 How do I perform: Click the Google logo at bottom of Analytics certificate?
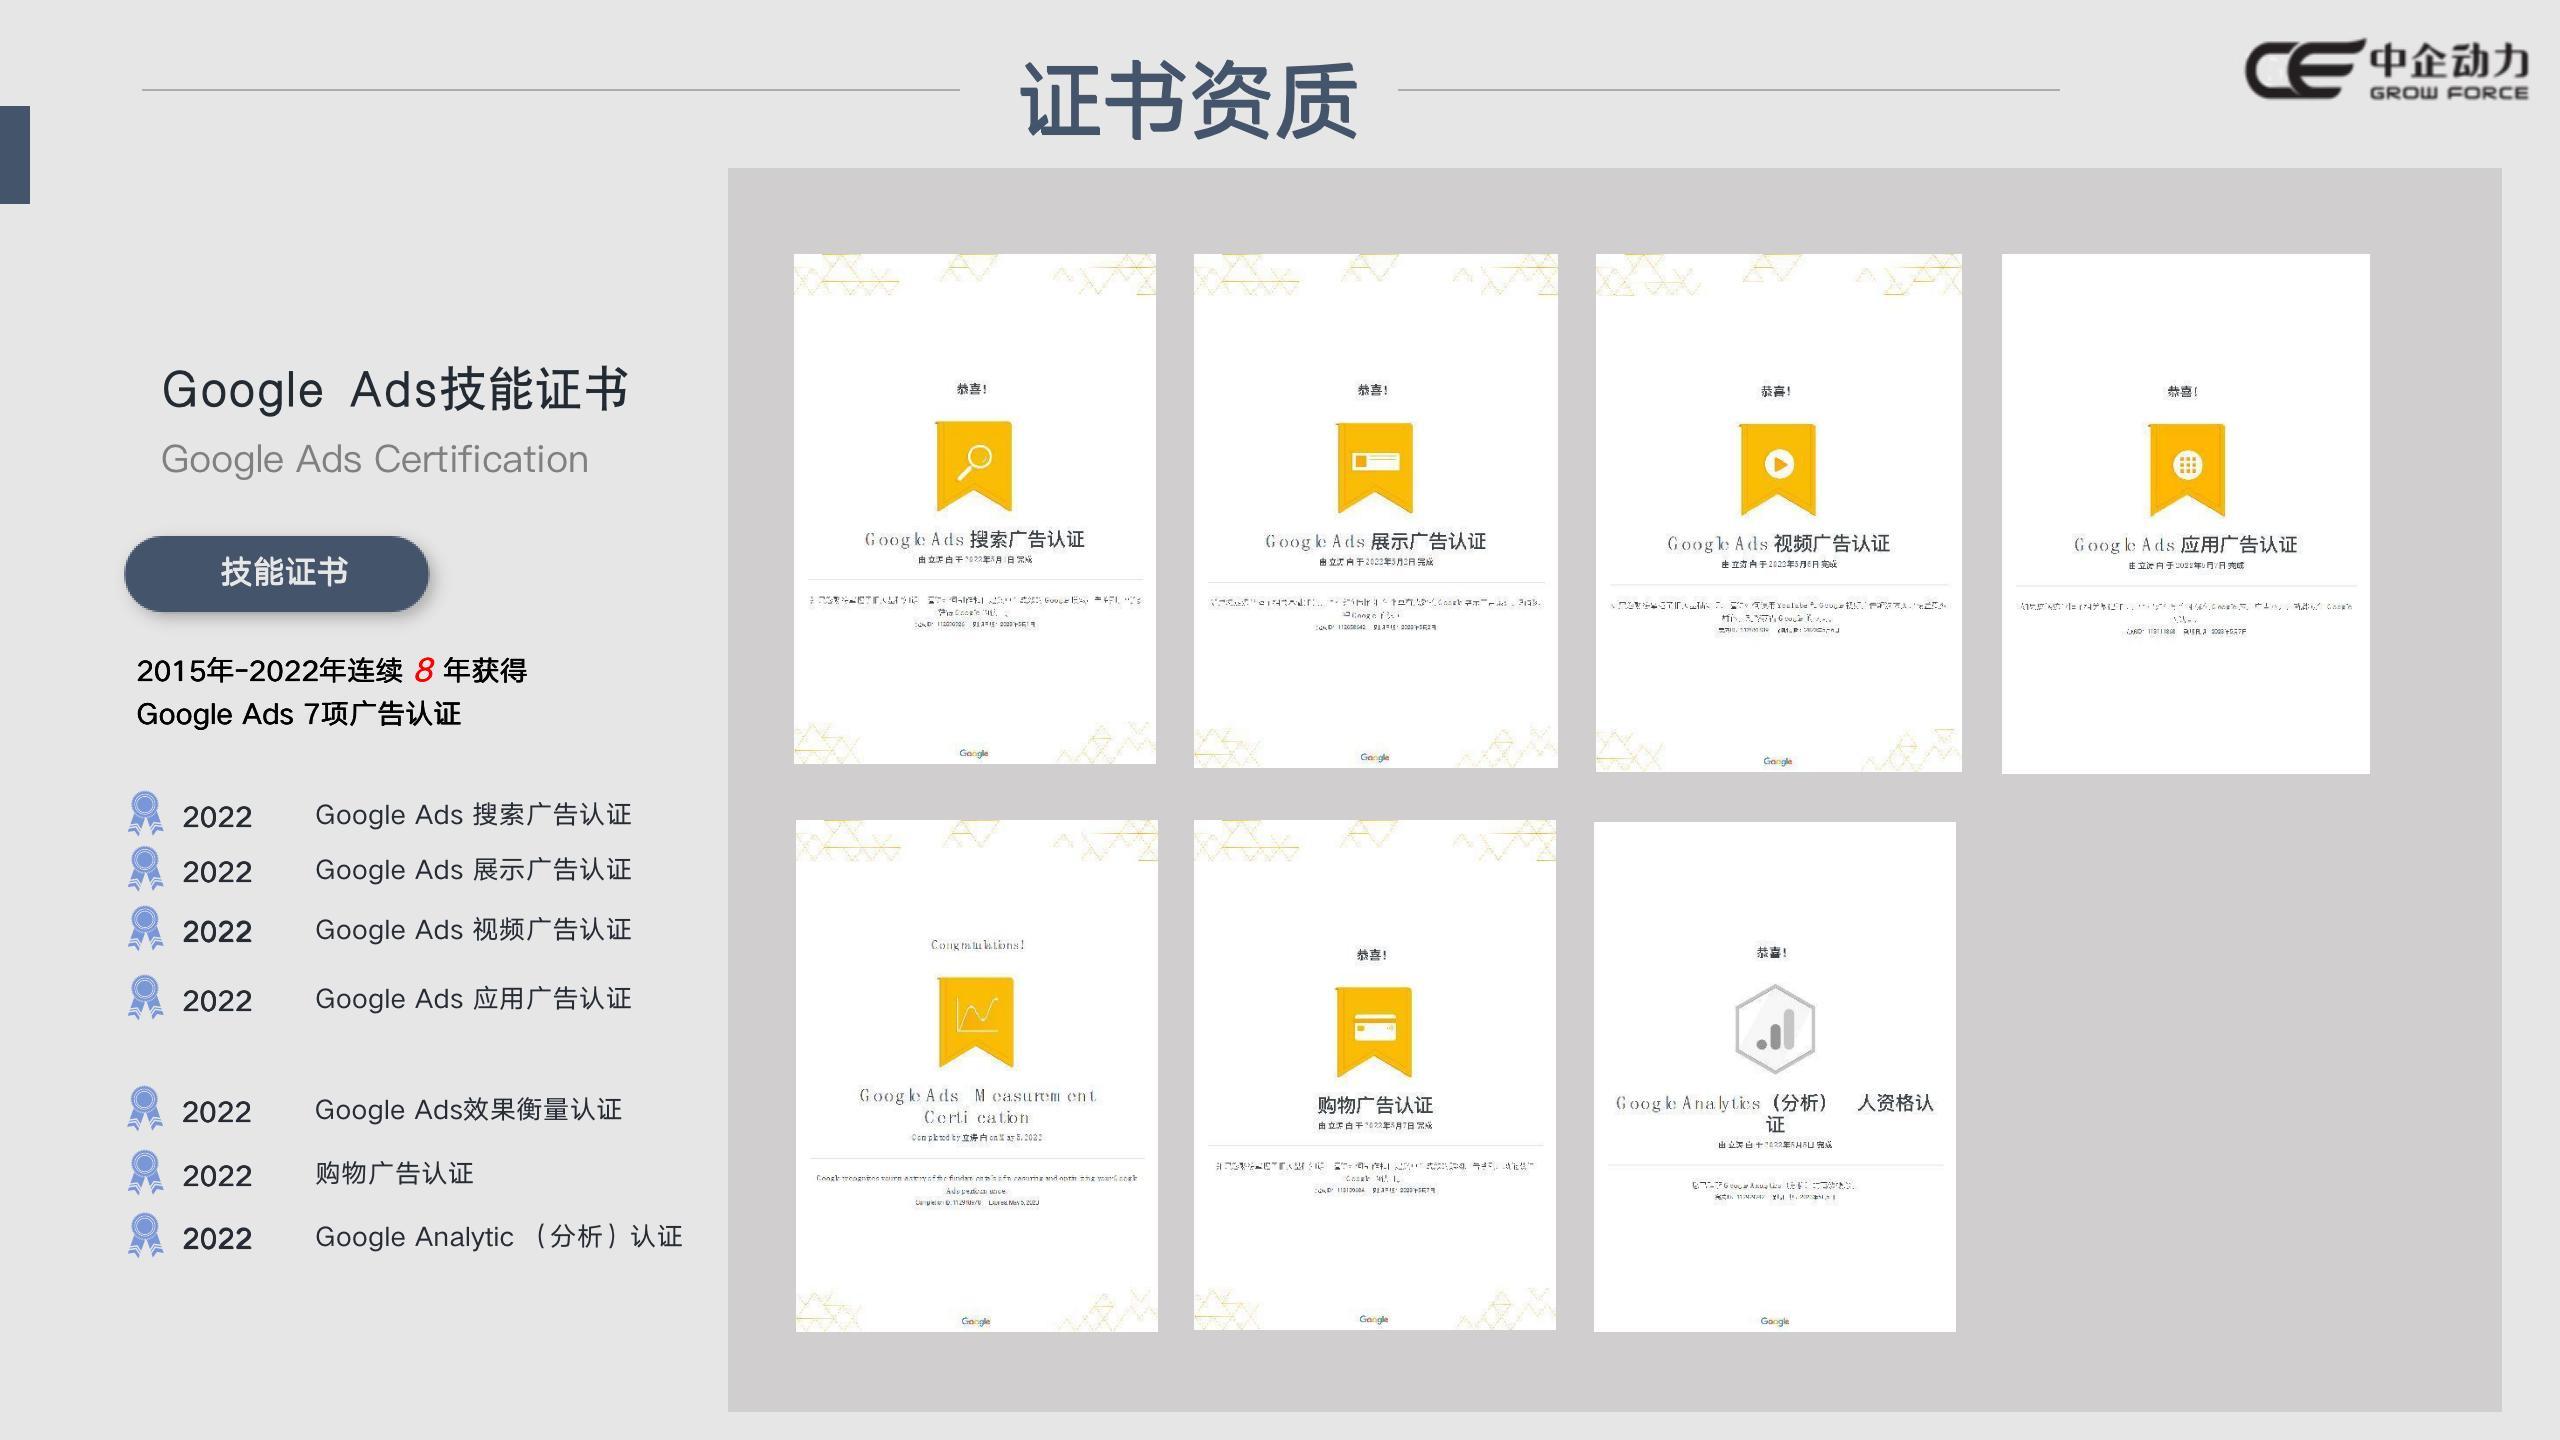coord(1775,1321)
